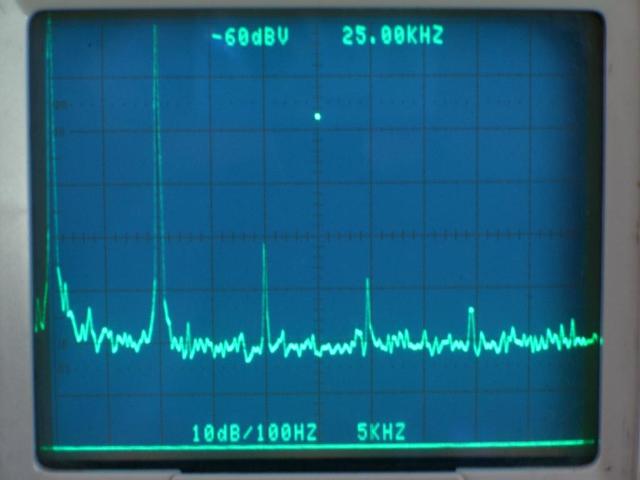Click the bright marker dot near center

point(318,117)
